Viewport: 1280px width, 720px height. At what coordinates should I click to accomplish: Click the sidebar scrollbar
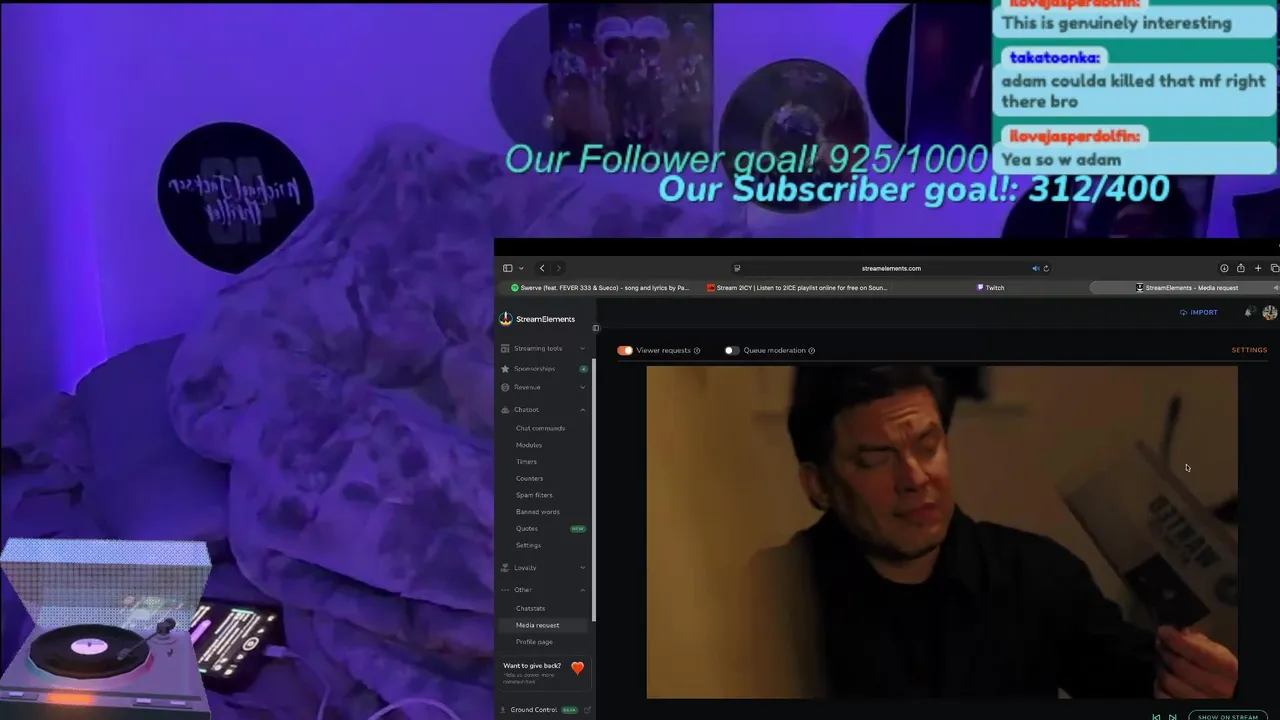pyautogui.click(x=594, y=490)
